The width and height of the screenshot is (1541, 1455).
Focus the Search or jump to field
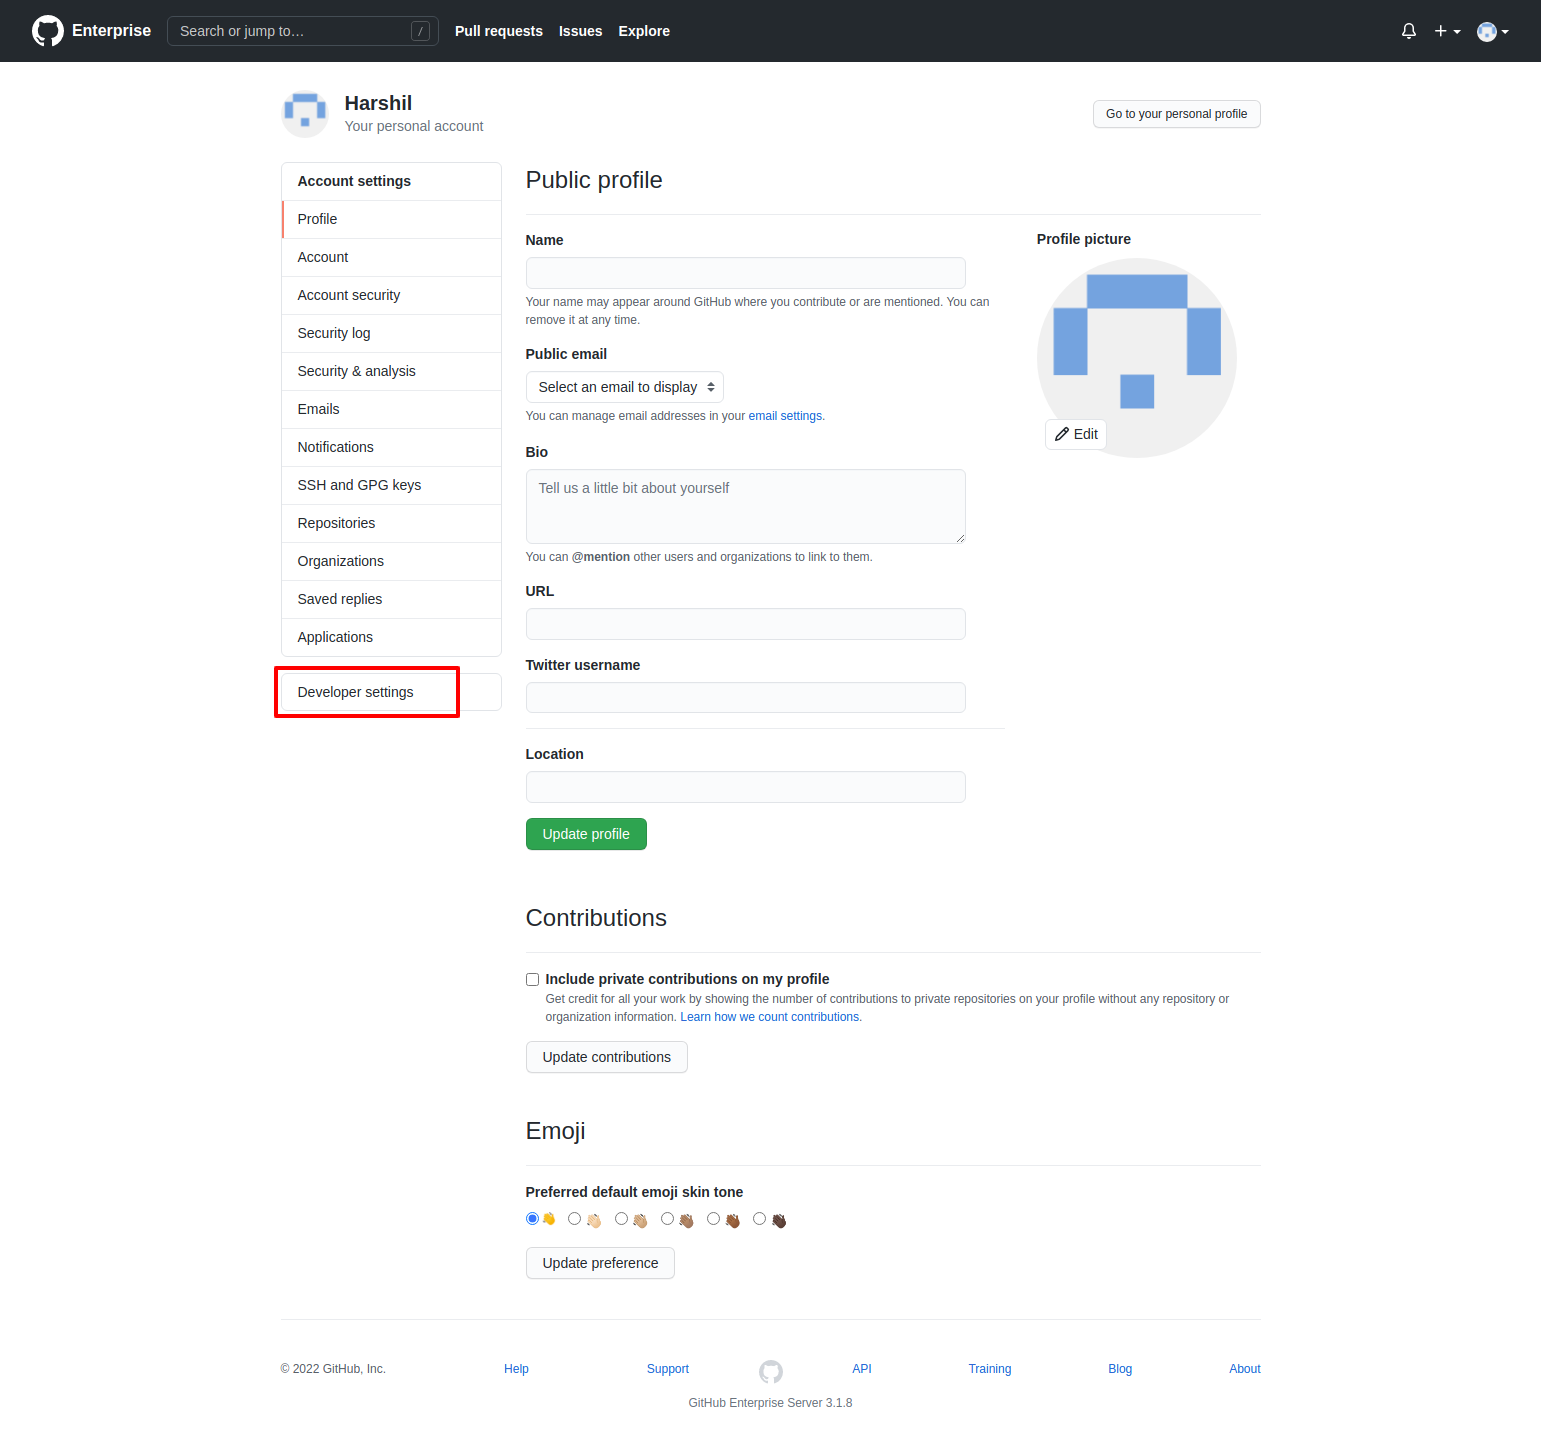[303, 31]
